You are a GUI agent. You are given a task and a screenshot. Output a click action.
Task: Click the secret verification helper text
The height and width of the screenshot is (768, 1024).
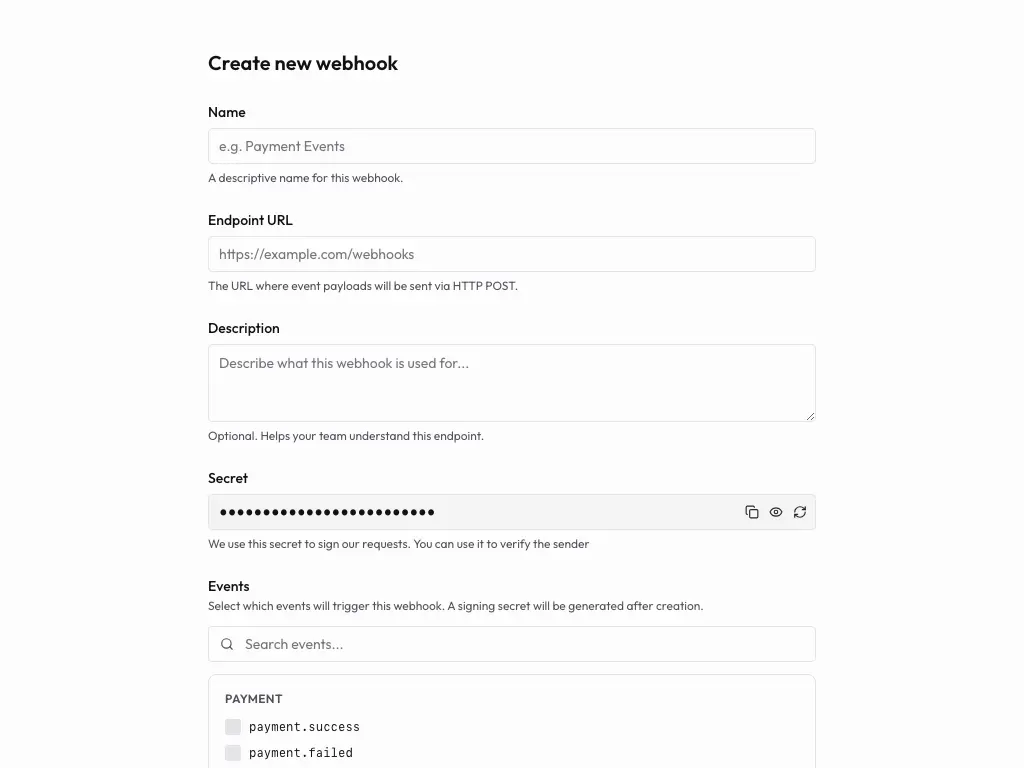coord(397,544)
